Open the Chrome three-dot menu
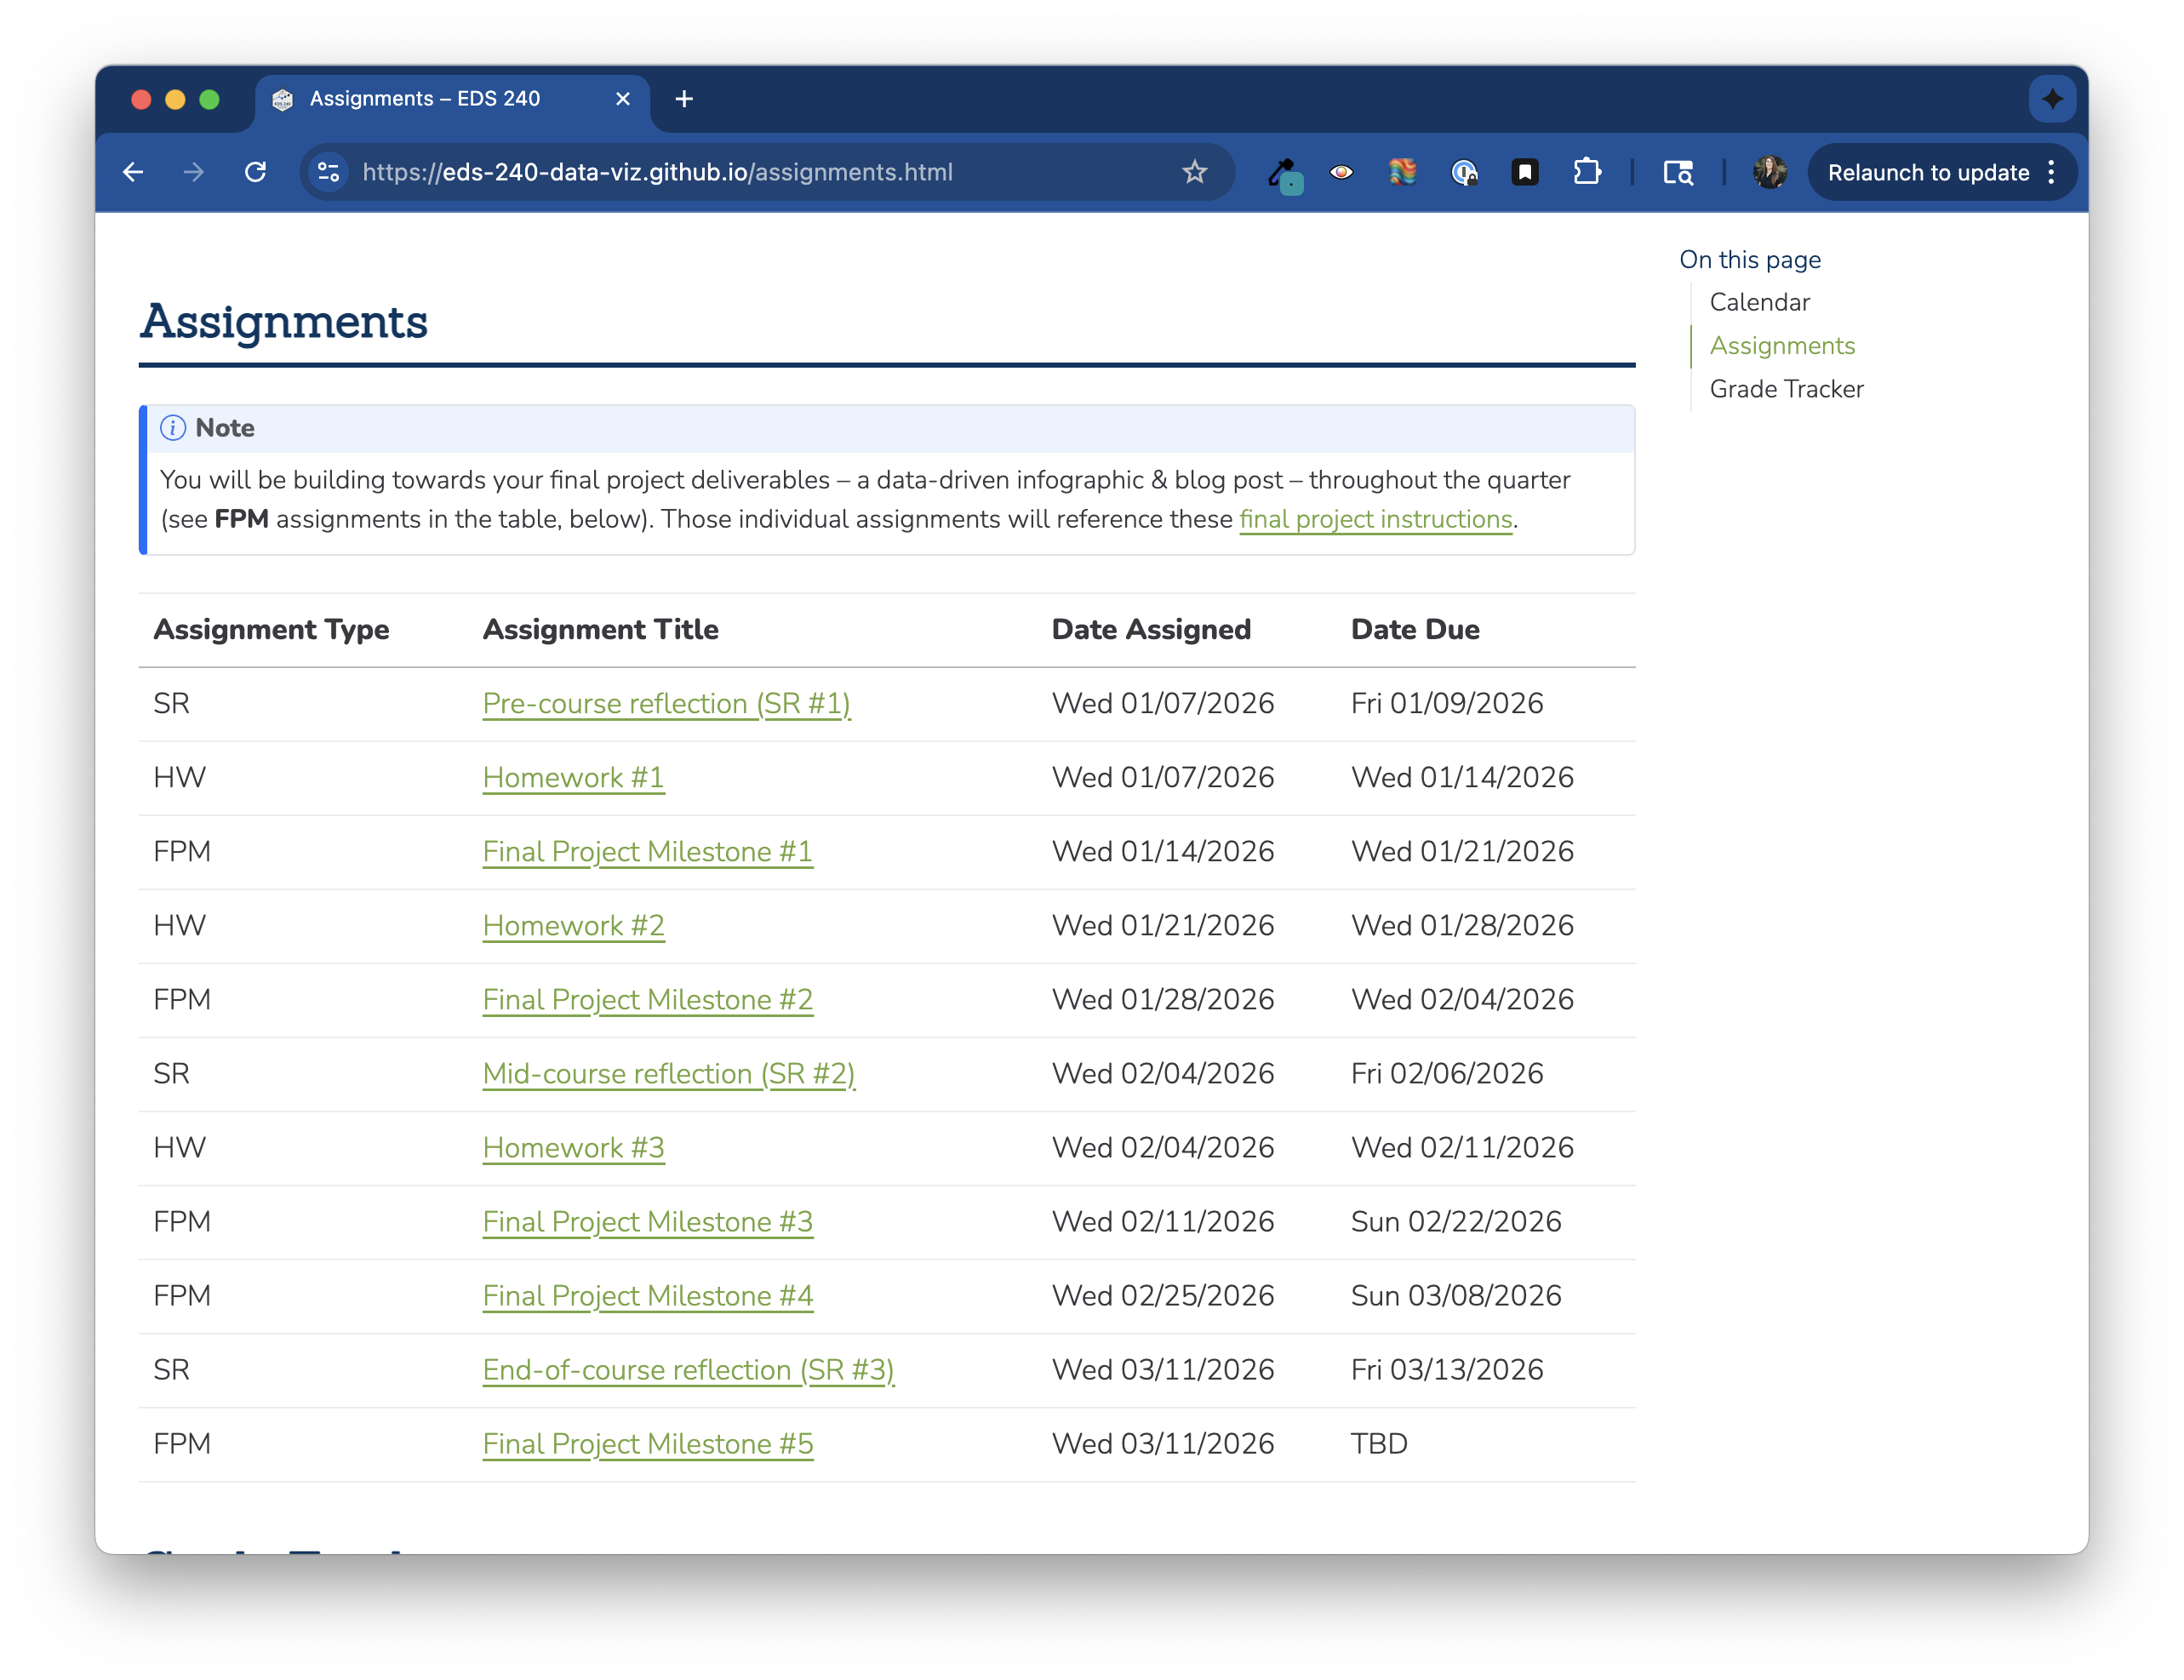The image size is (2184, 1680). click(x=2051, y=173)
